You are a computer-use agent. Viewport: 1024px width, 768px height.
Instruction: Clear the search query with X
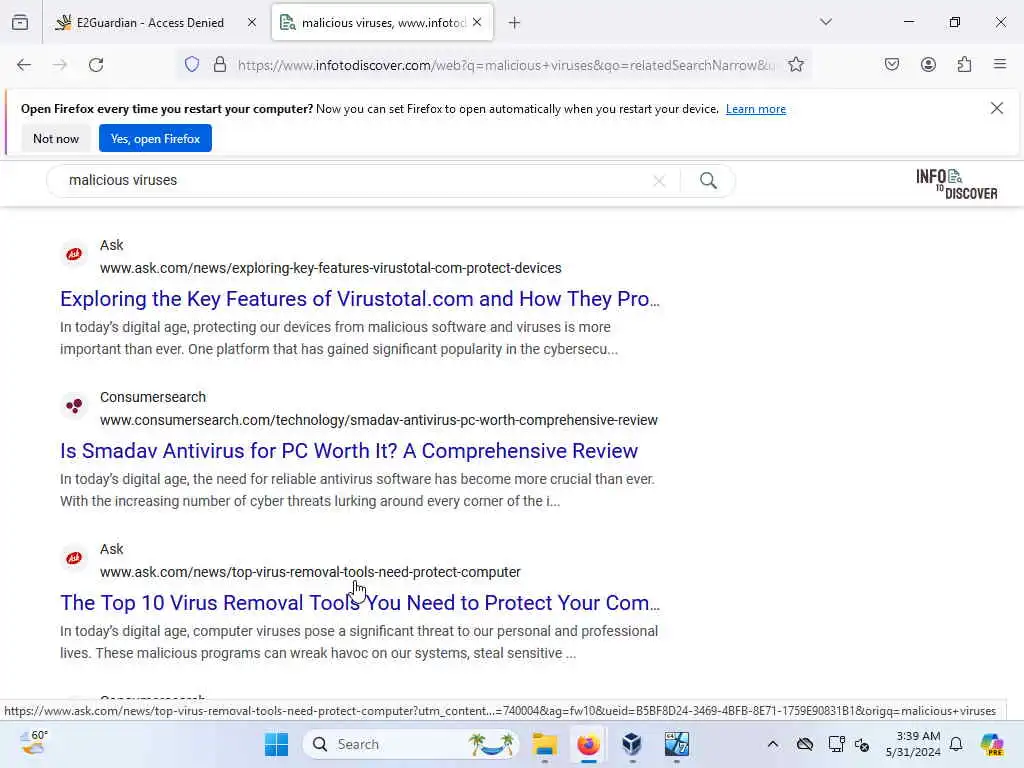pyautogui.click(x=659, y=181)
